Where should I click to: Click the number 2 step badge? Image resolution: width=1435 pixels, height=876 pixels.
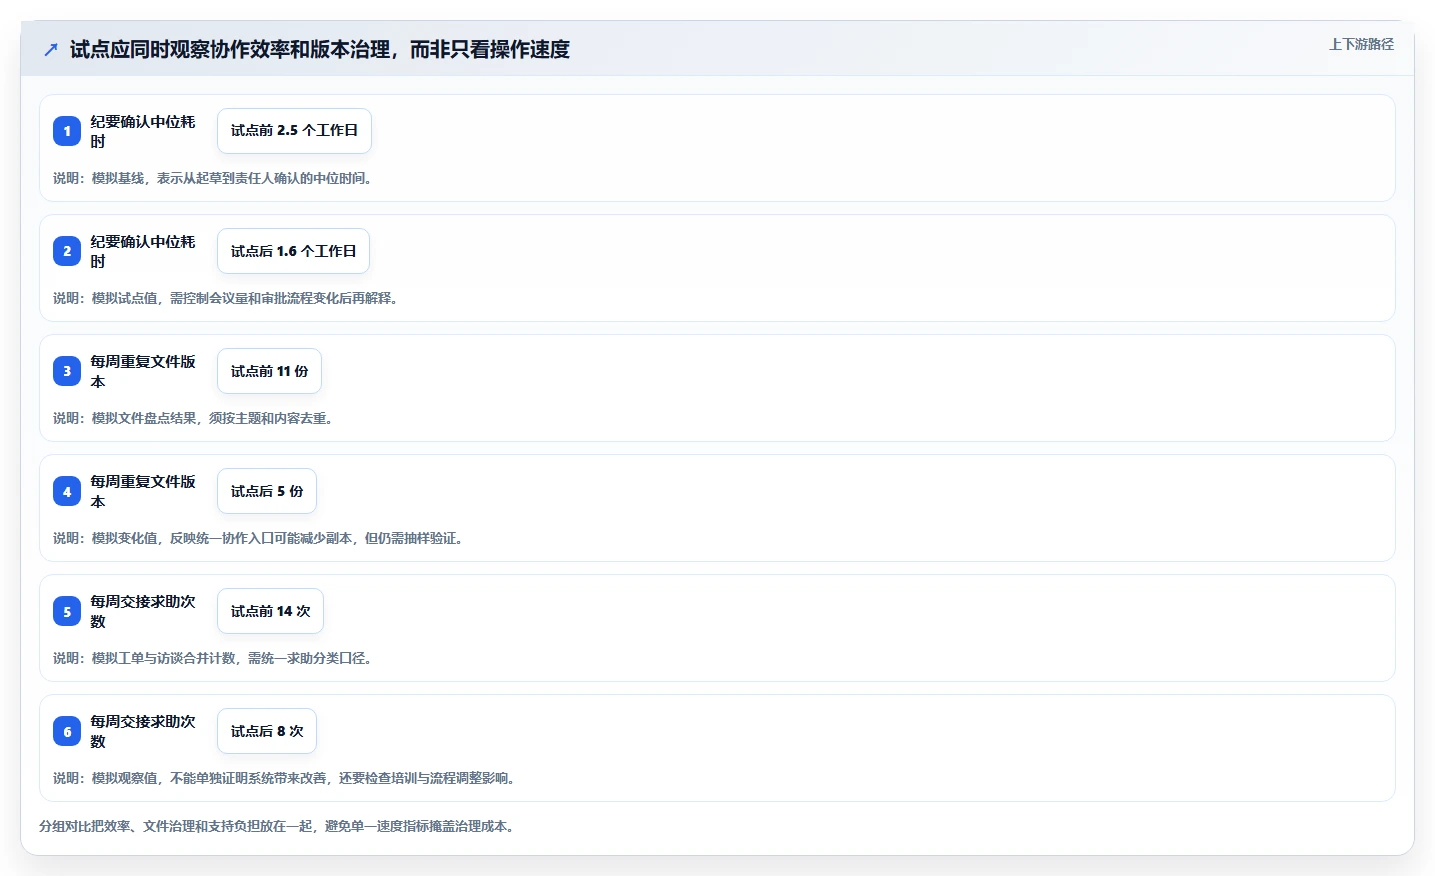[67, 251]
